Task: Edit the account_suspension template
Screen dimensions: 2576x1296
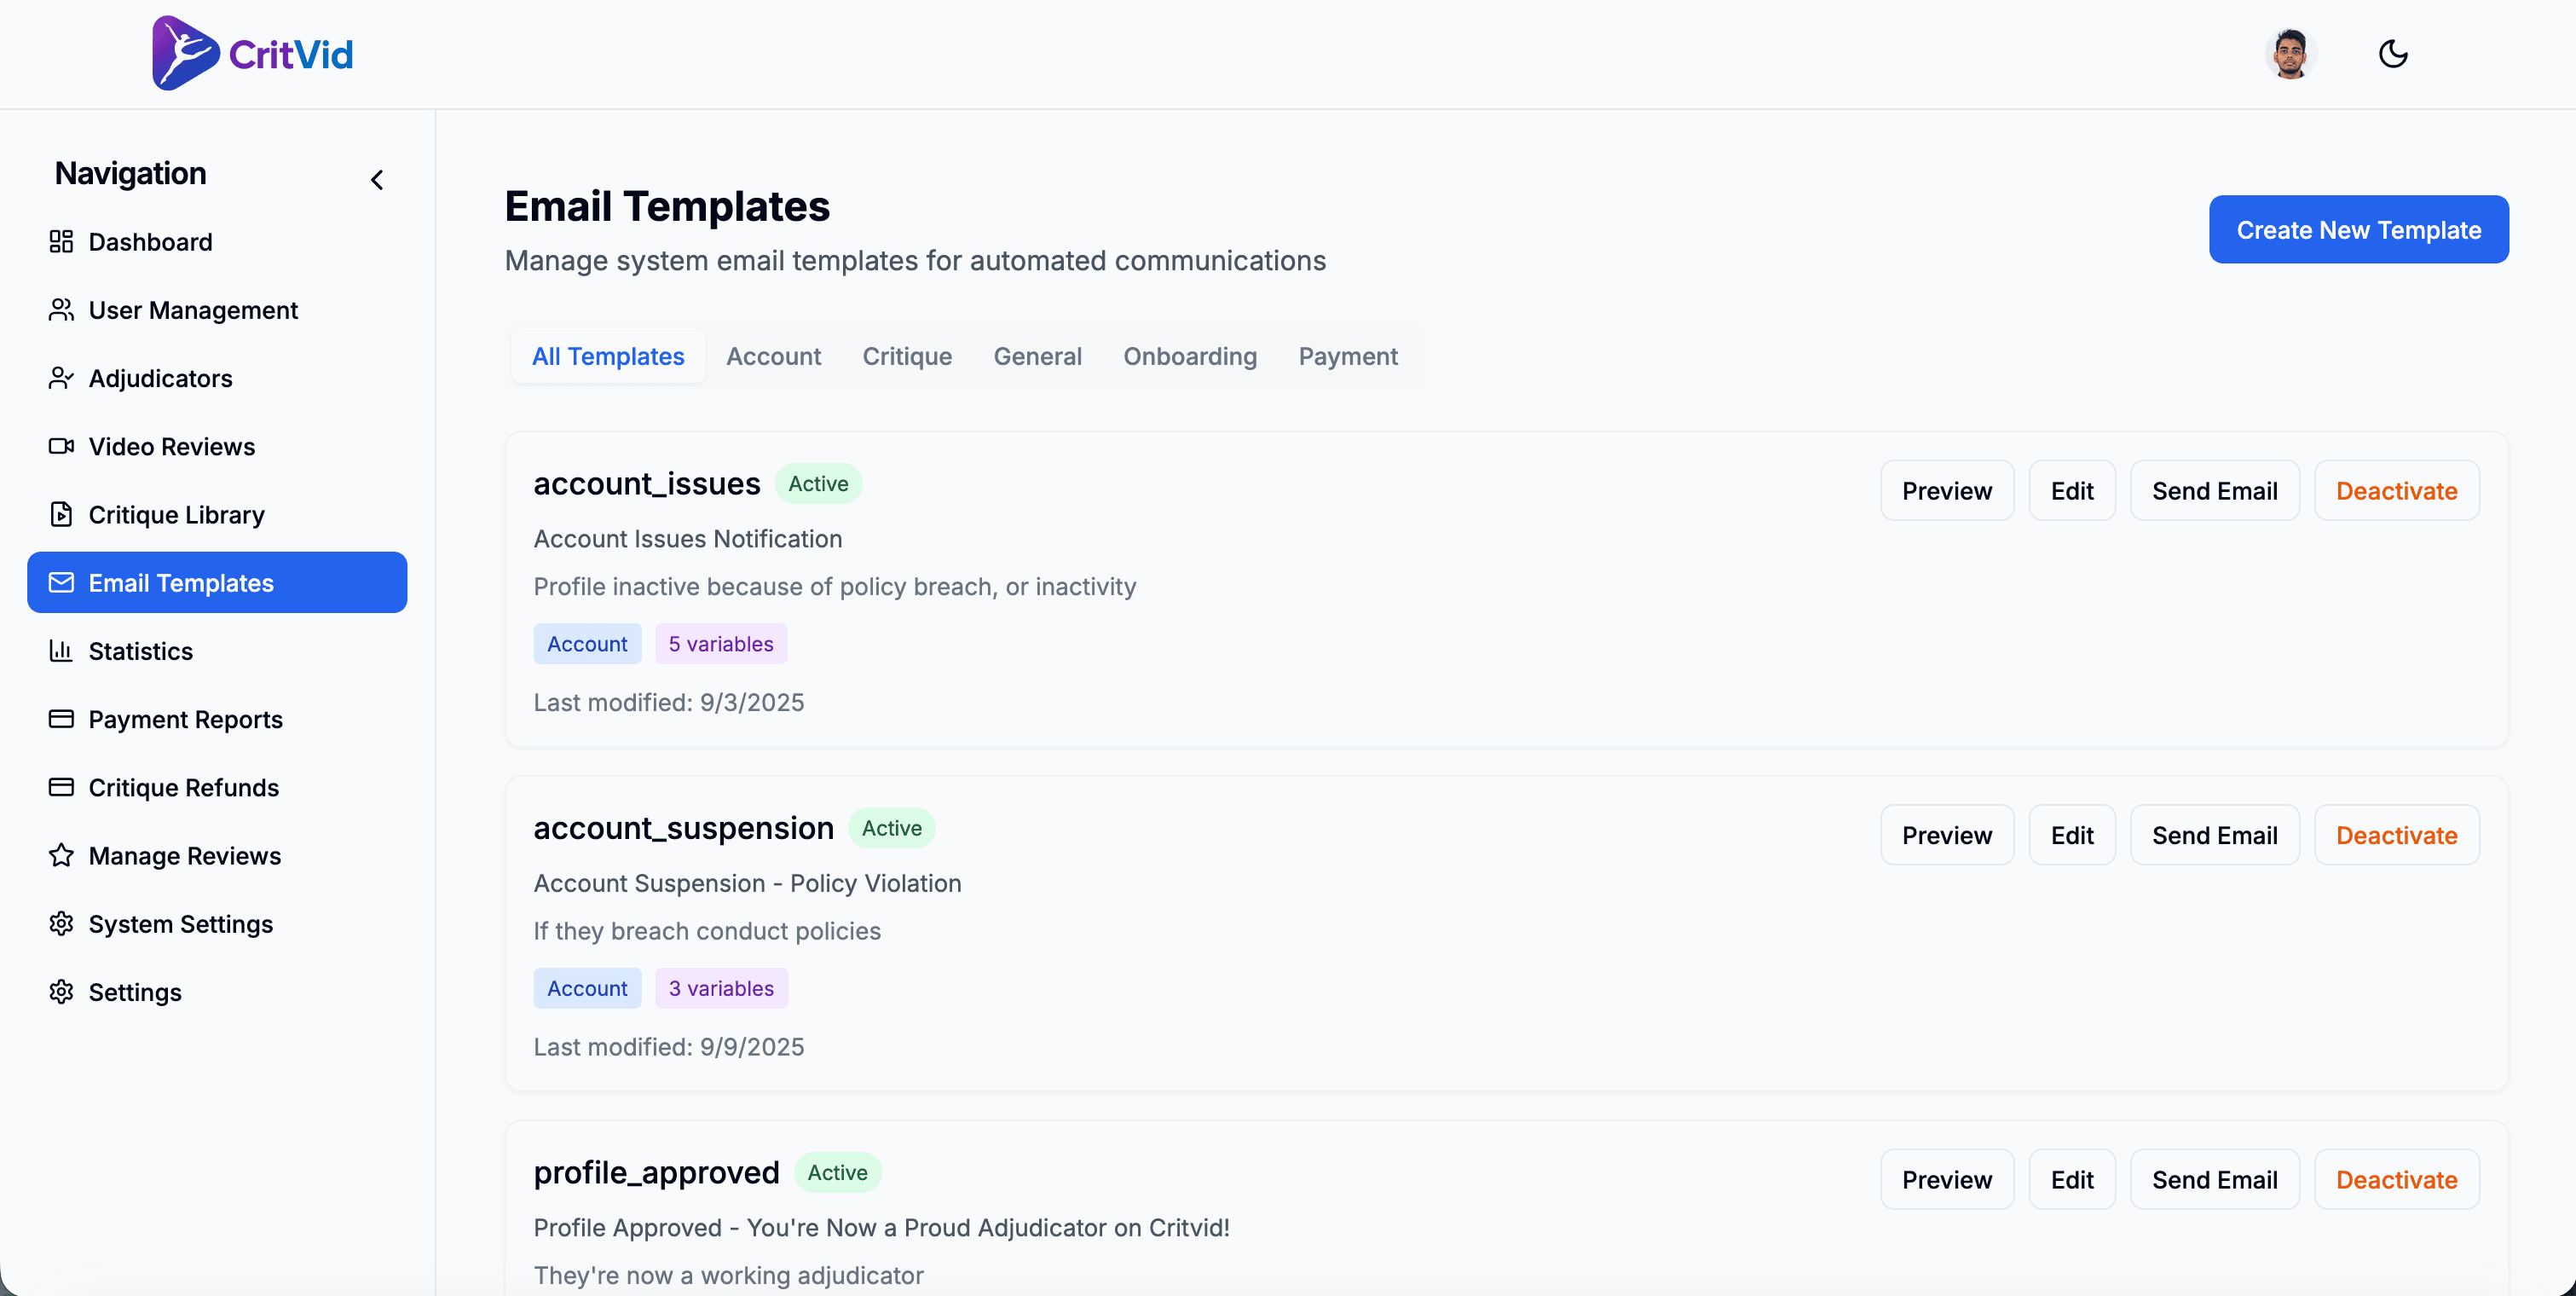Action: click(x=2072, y=834)
